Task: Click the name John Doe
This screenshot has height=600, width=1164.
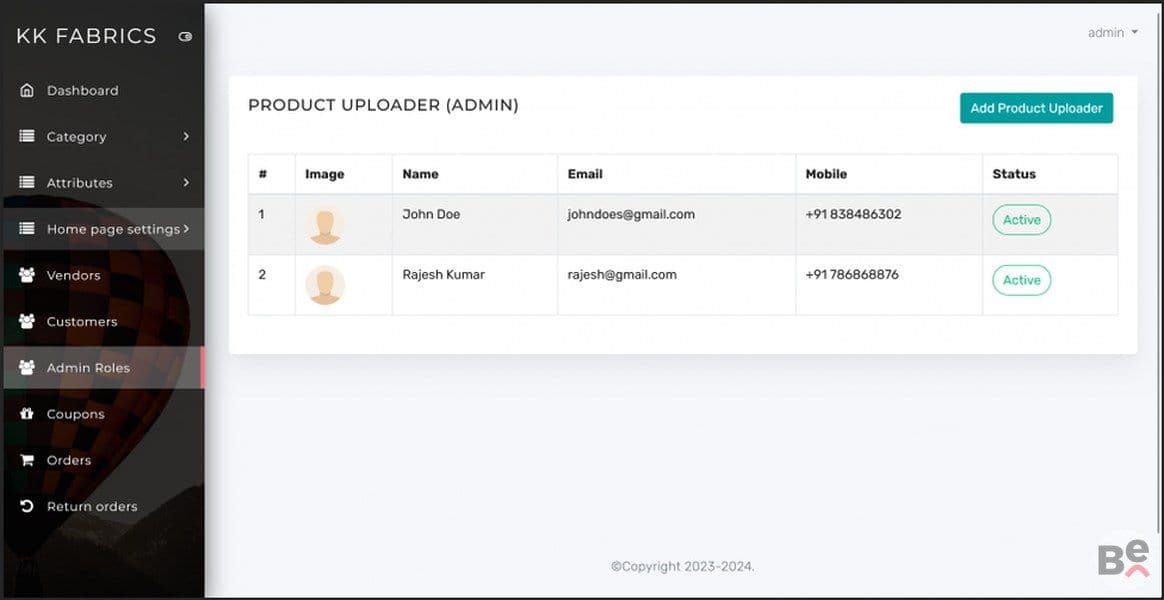Action: point(431,215)
